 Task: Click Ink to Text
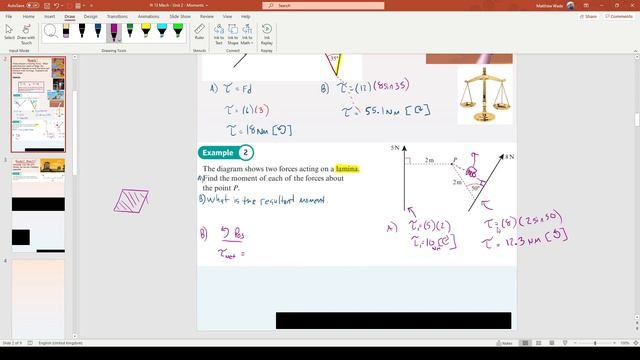tap(219, 34)
